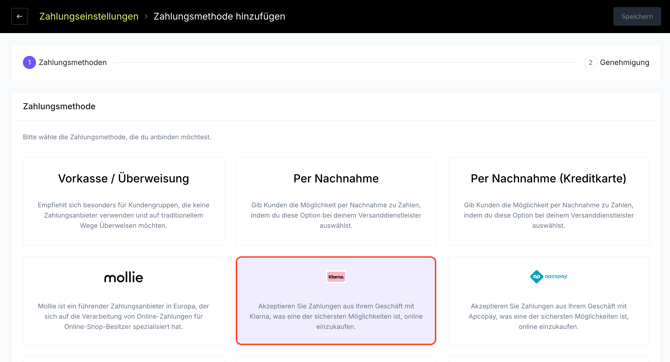Choose Per Nachnahme (Kreditkarte) card

click(549, 201)
